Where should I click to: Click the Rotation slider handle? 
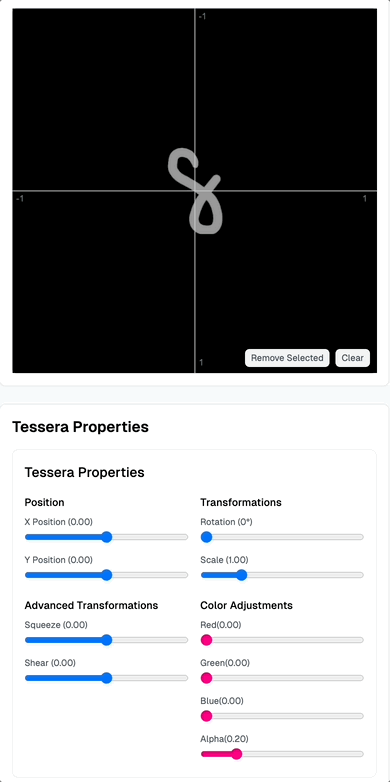tap(206, 537)
